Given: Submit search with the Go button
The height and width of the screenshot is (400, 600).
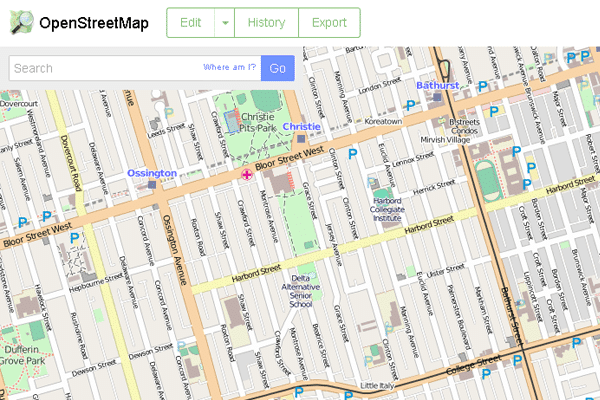Looking at the screenshot, I should point(278,68).
